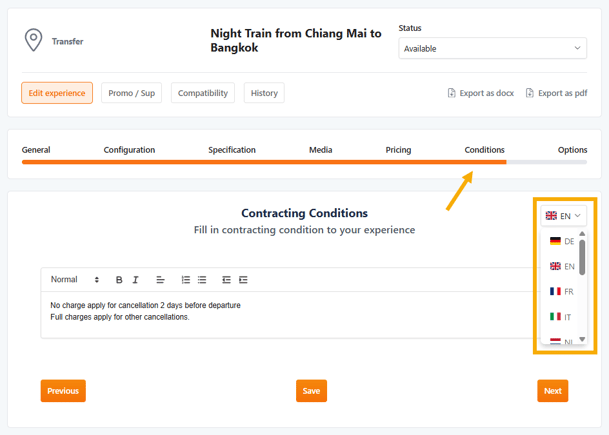
Task: Open the Status dropdown showing Available
Action: pos(492,48)
